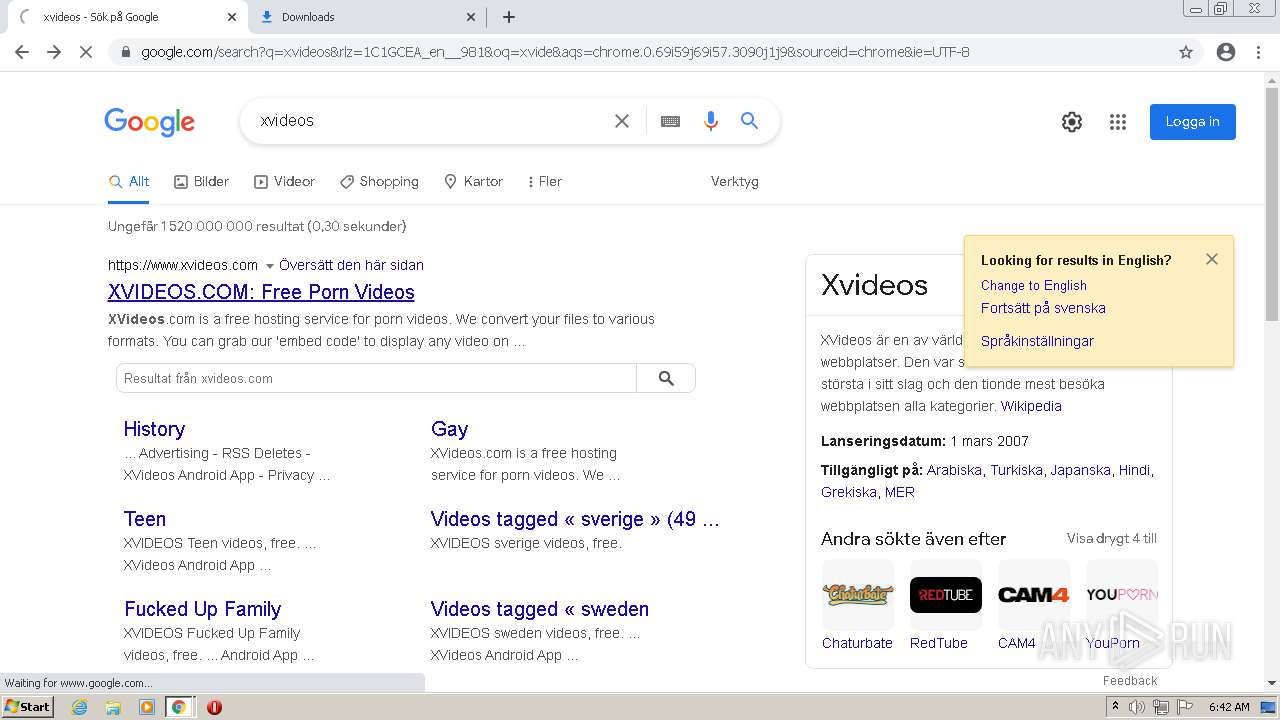Click Fortsätt på svenska link
This screenshot has height=720, width=1280.
pyautogui.click(x=1043, y=308)
